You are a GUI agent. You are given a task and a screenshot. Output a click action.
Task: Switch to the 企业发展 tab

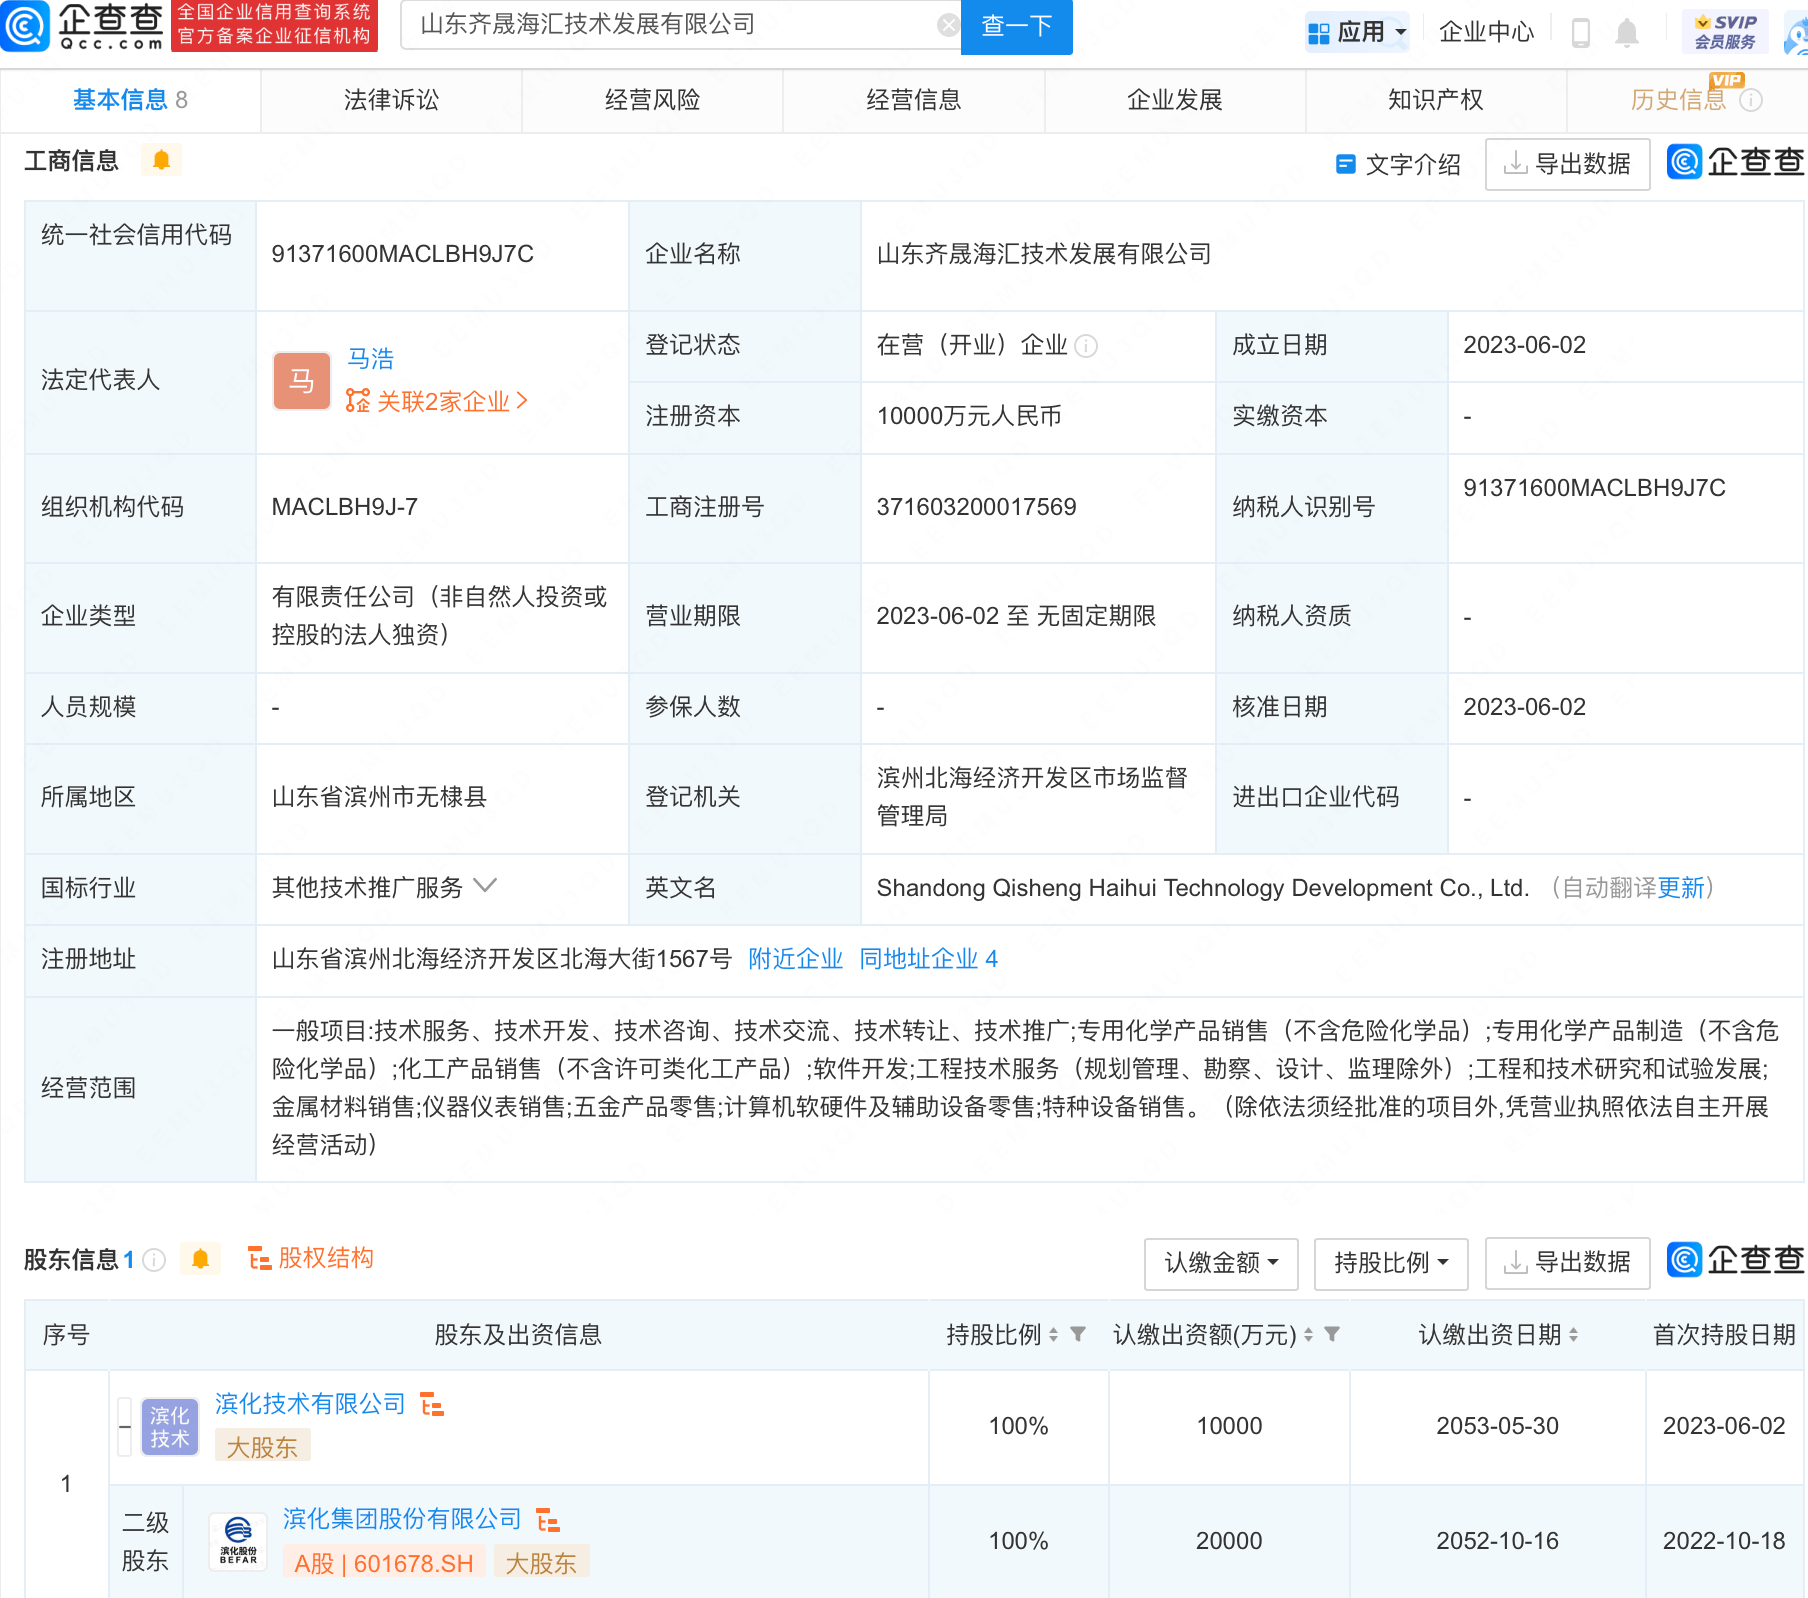(1174, 100)
